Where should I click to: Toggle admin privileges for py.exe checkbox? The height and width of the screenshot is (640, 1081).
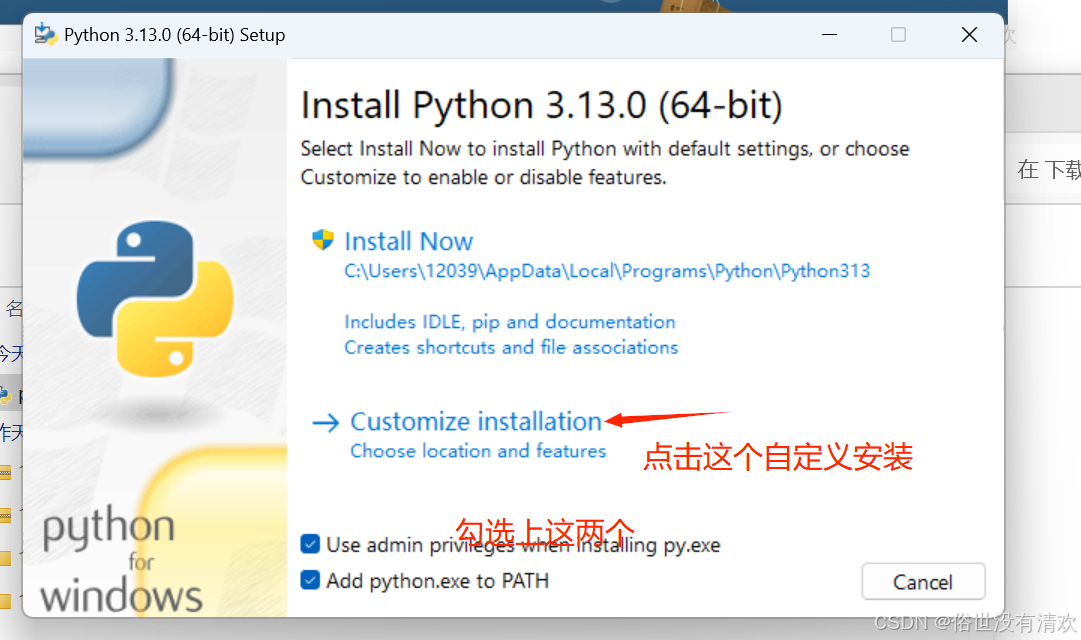pyautogui.click(x=310, y=544)
